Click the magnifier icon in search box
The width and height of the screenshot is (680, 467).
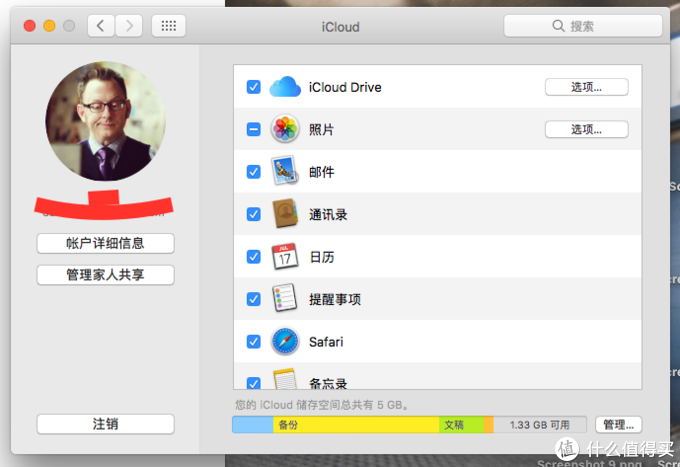coord(558,26)
